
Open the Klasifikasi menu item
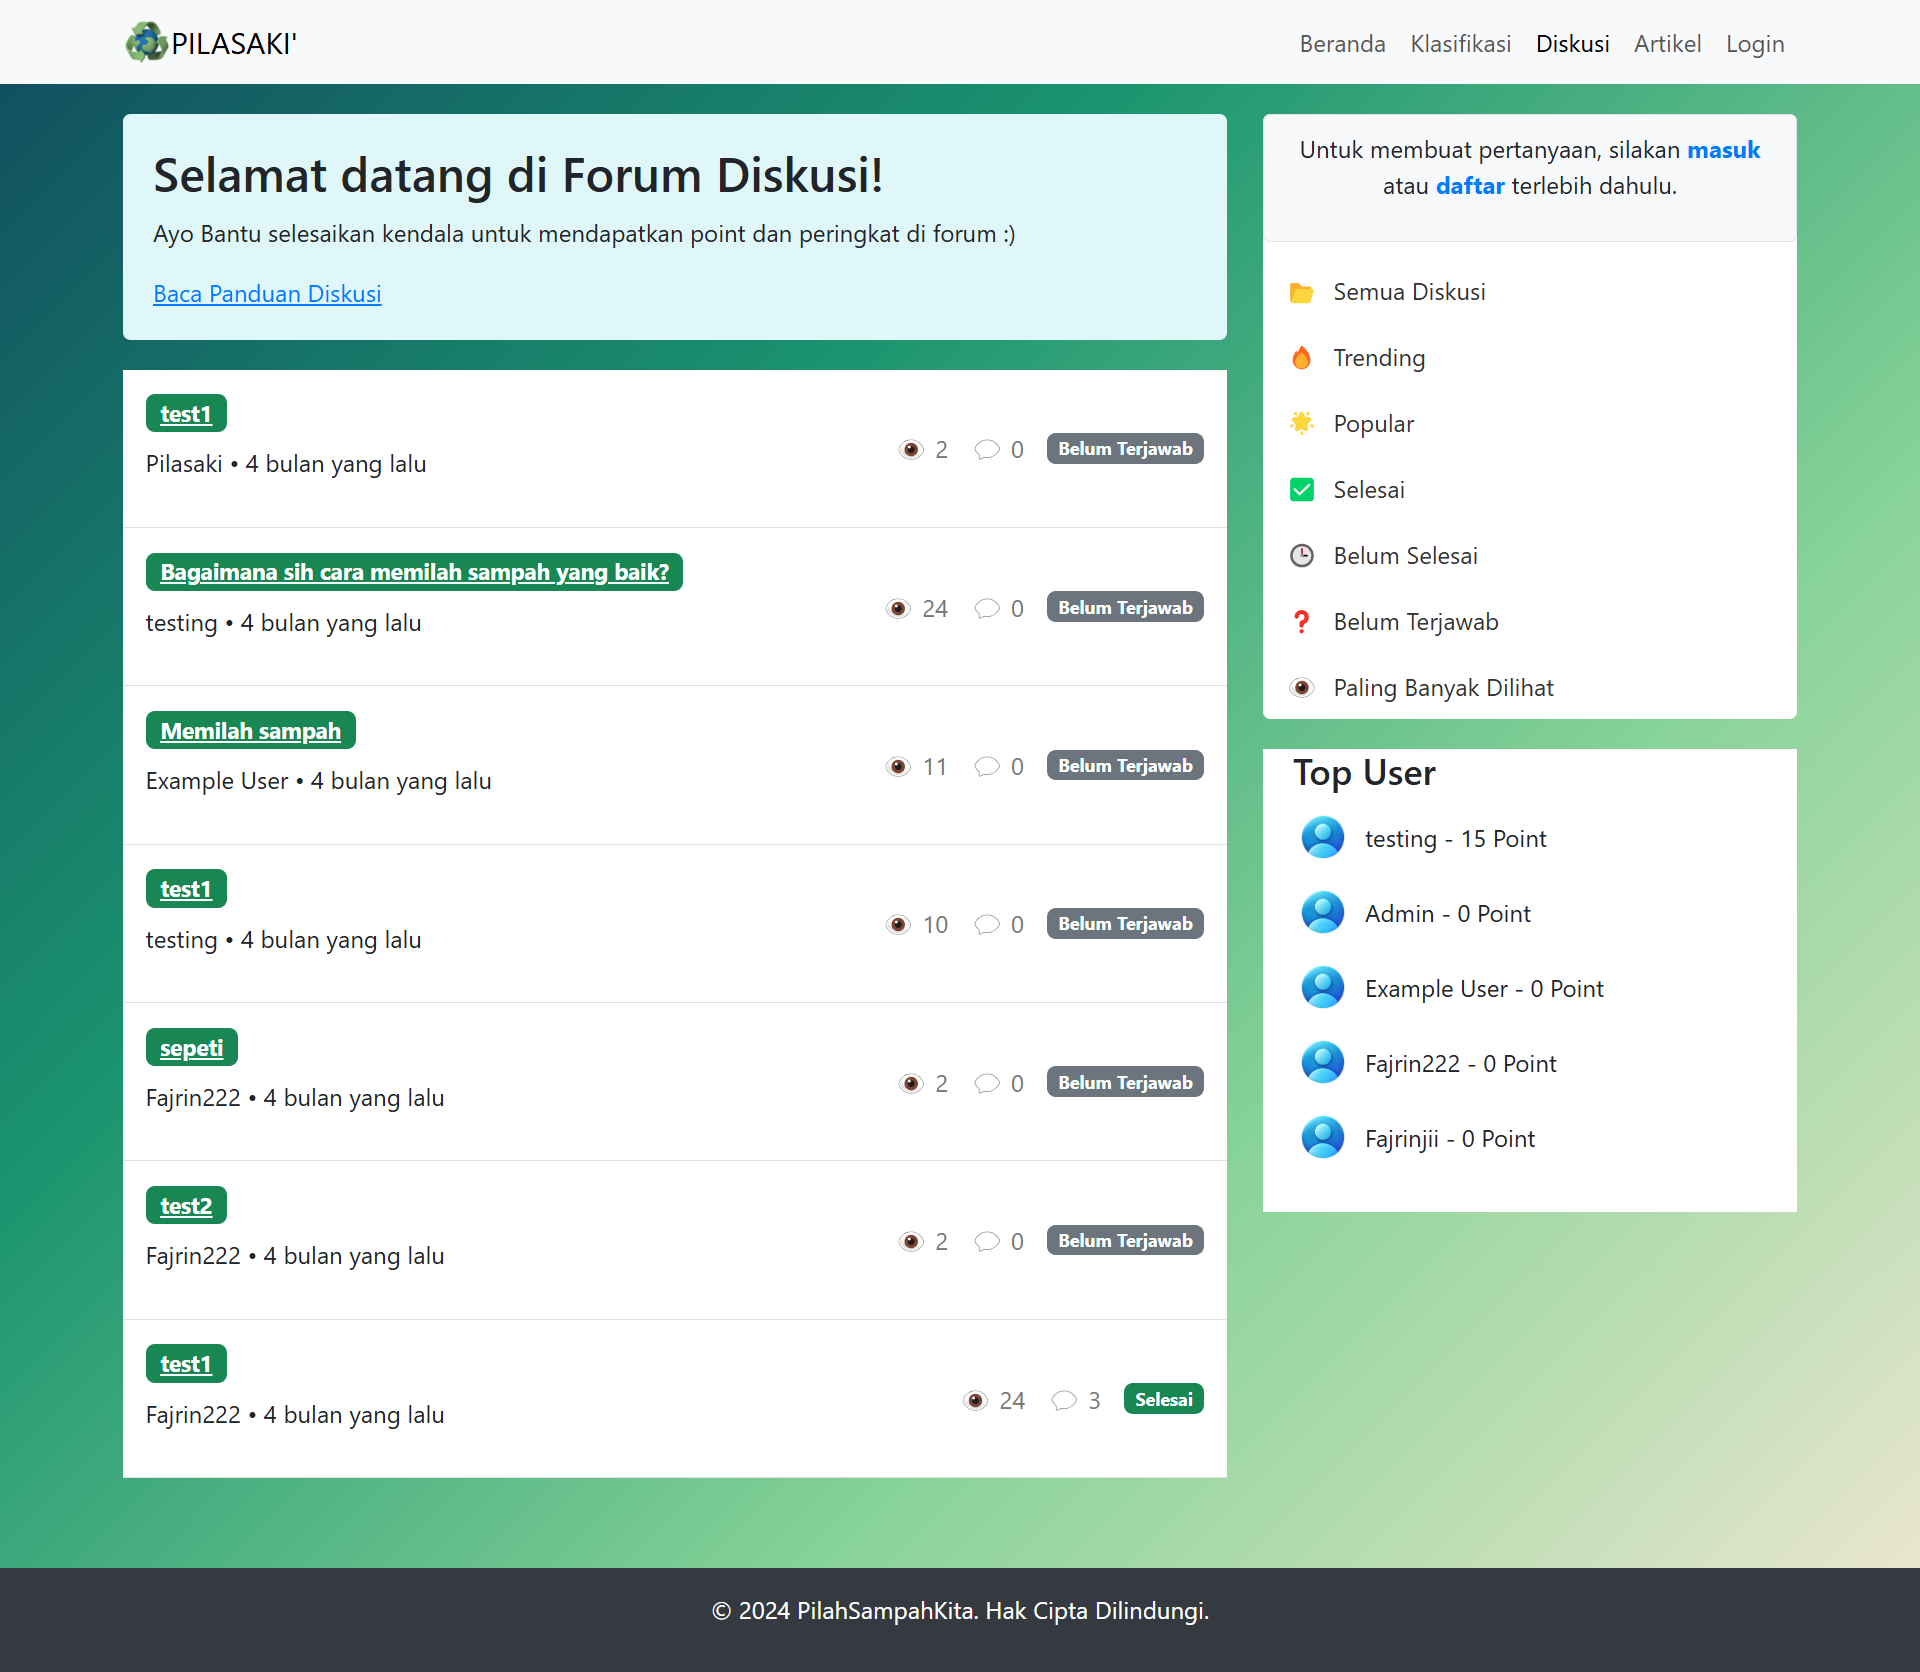[x=1460, y=44]
